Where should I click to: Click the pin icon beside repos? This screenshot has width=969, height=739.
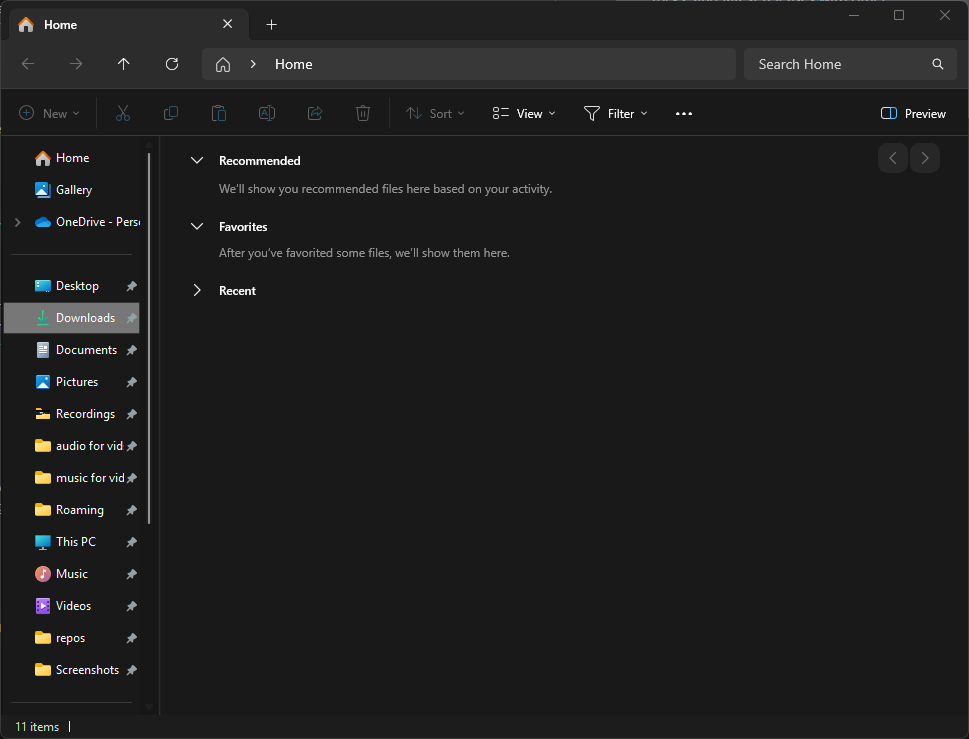(132, 638)
